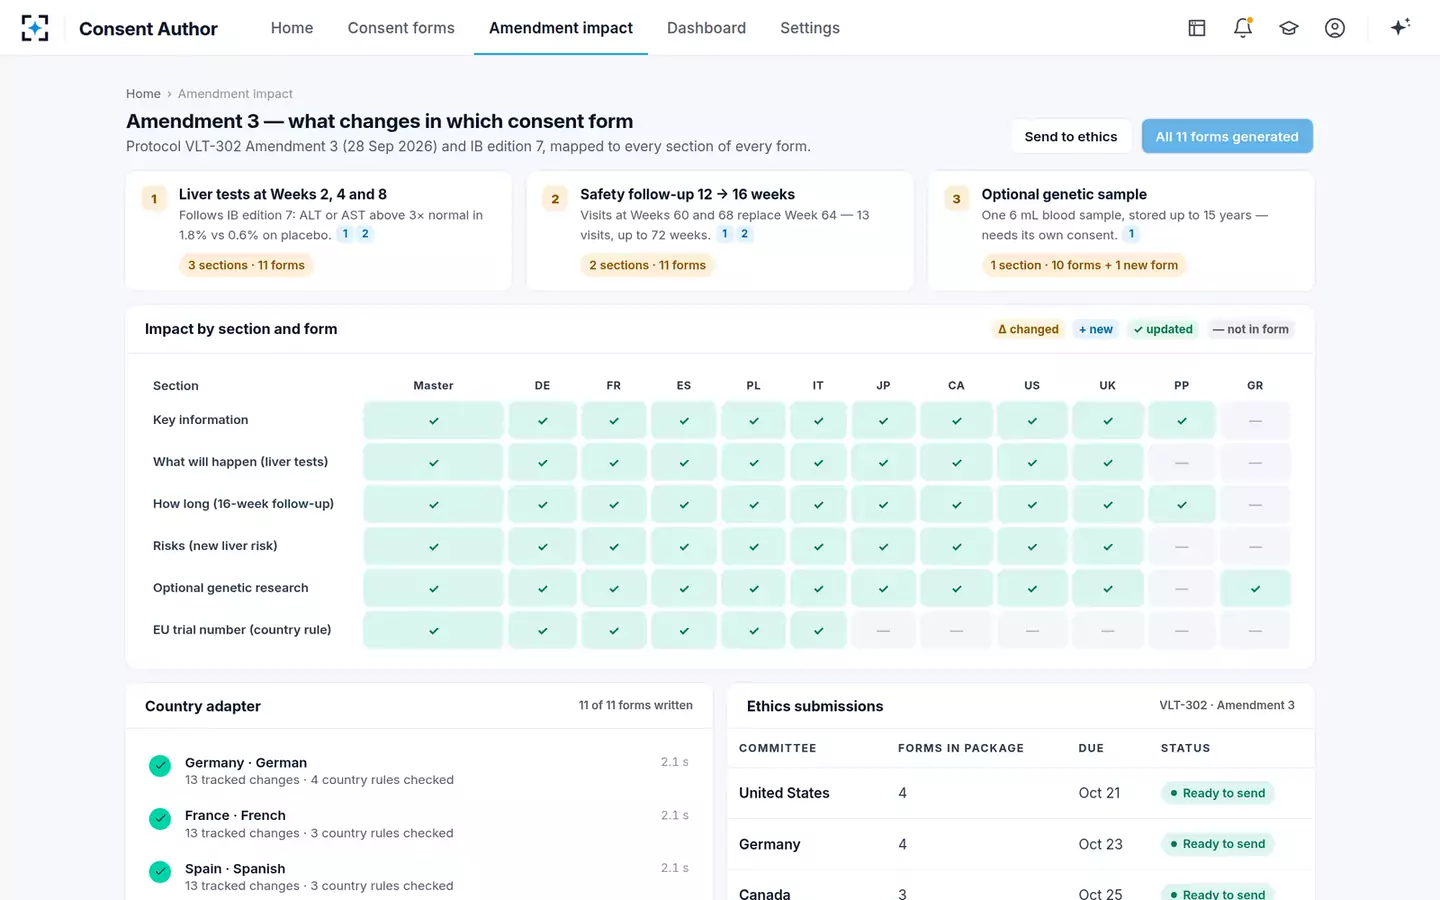Click the '3 sections · 11 forms' tag
Image resolution: width=1440 pixels, height=900 pixels.
click(246, 265)
